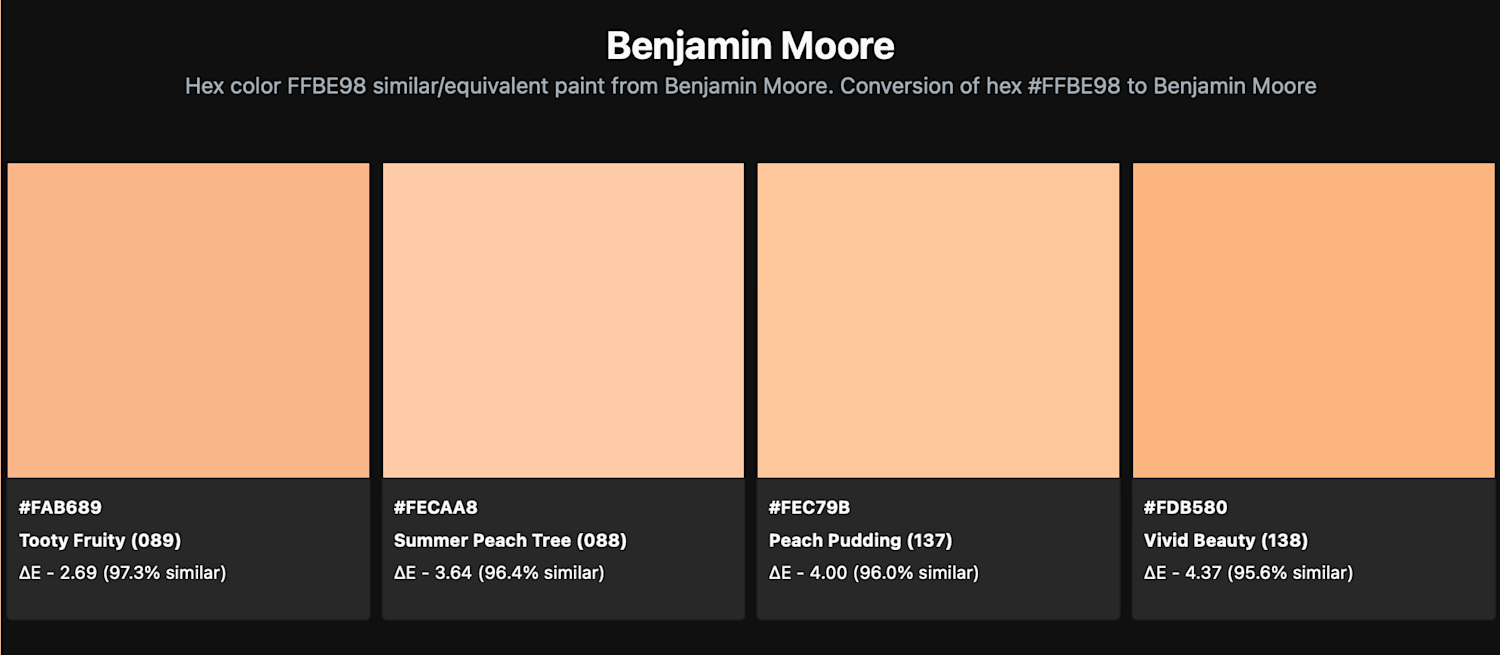The image size is (1500, 655).
Task: Click the ΔE 4.00 similarity text
Action: [874, 573]
